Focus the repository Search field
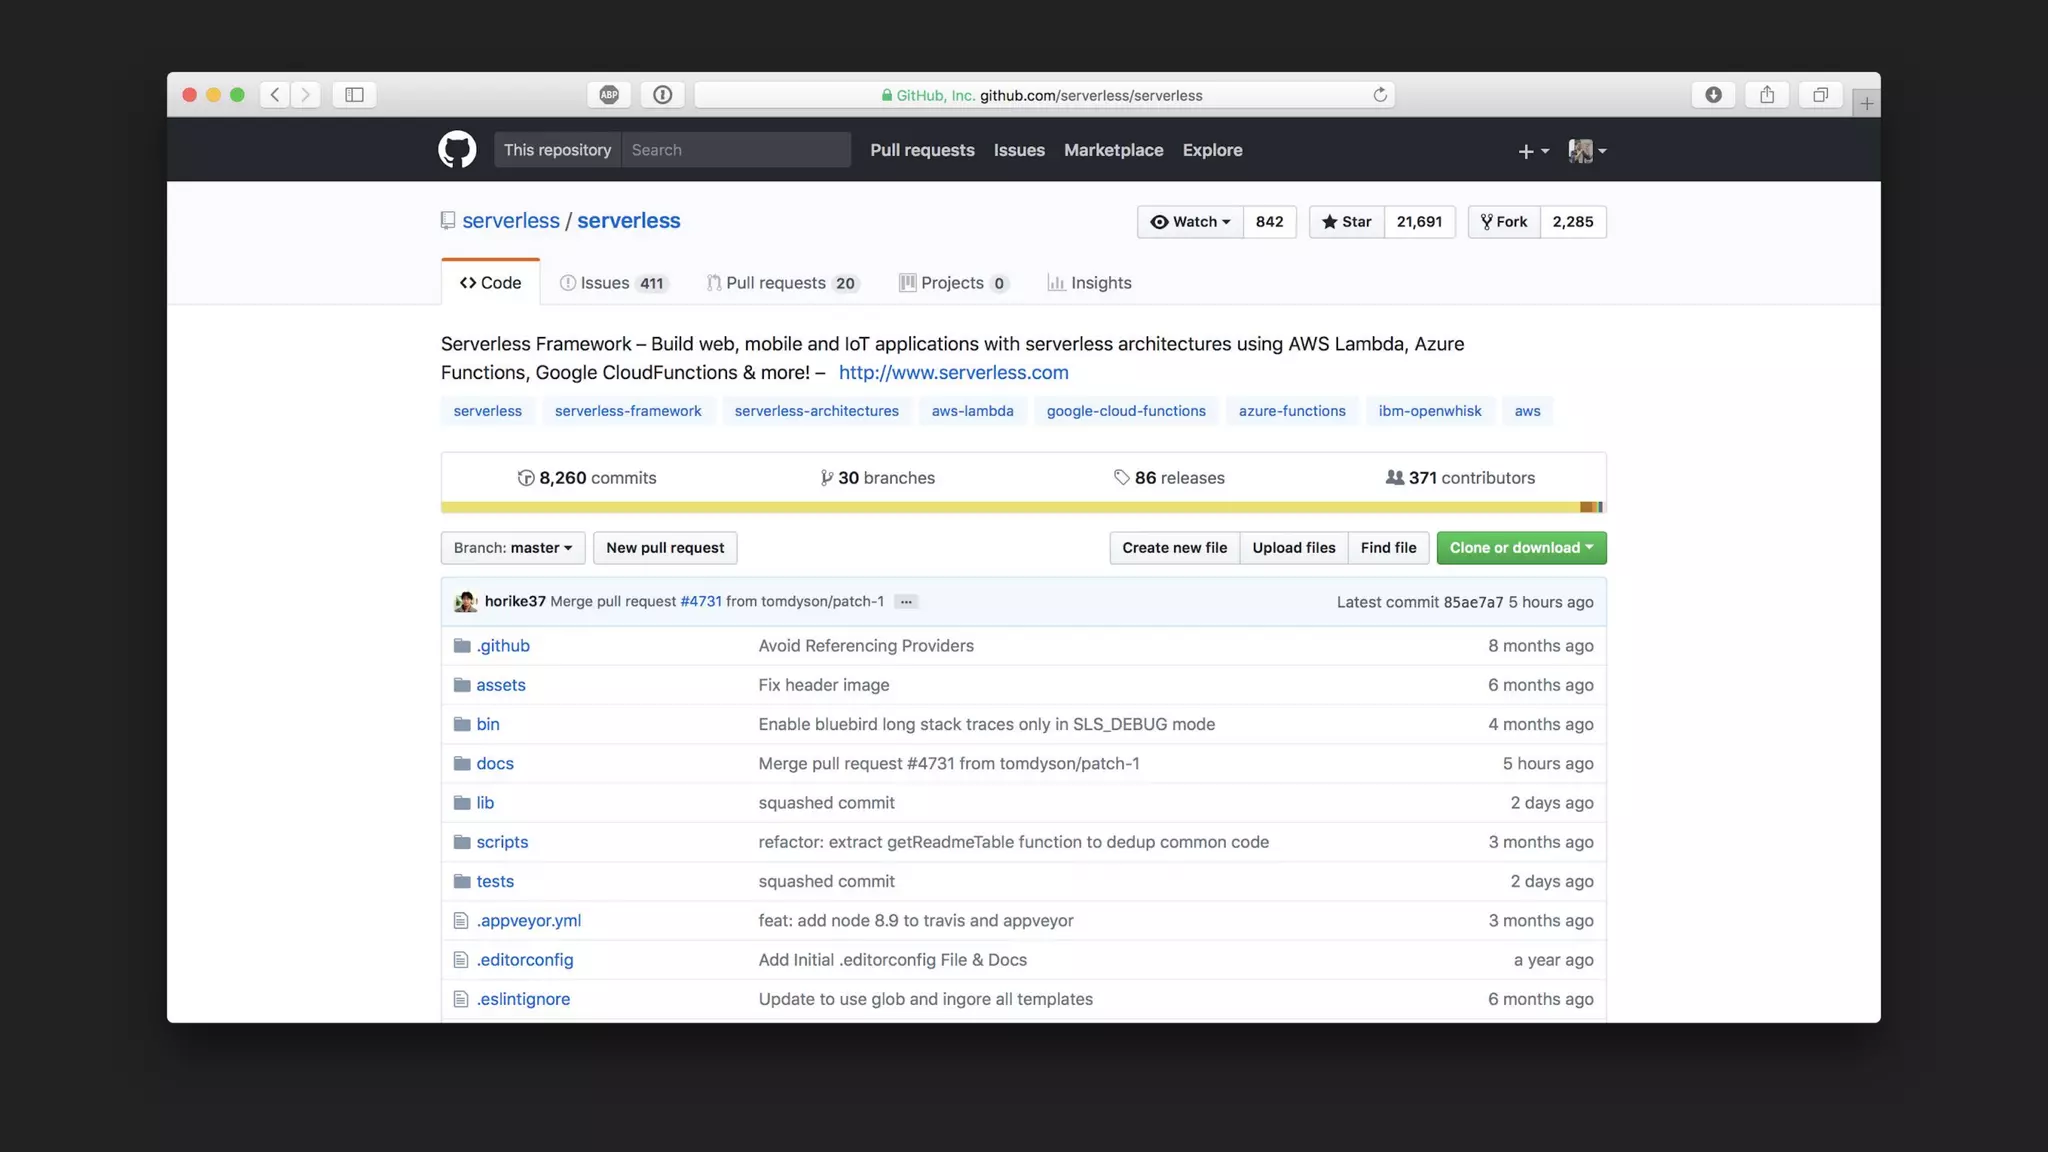Image resolution: width=2048 pixels, height=1152 pixels. 735,150
